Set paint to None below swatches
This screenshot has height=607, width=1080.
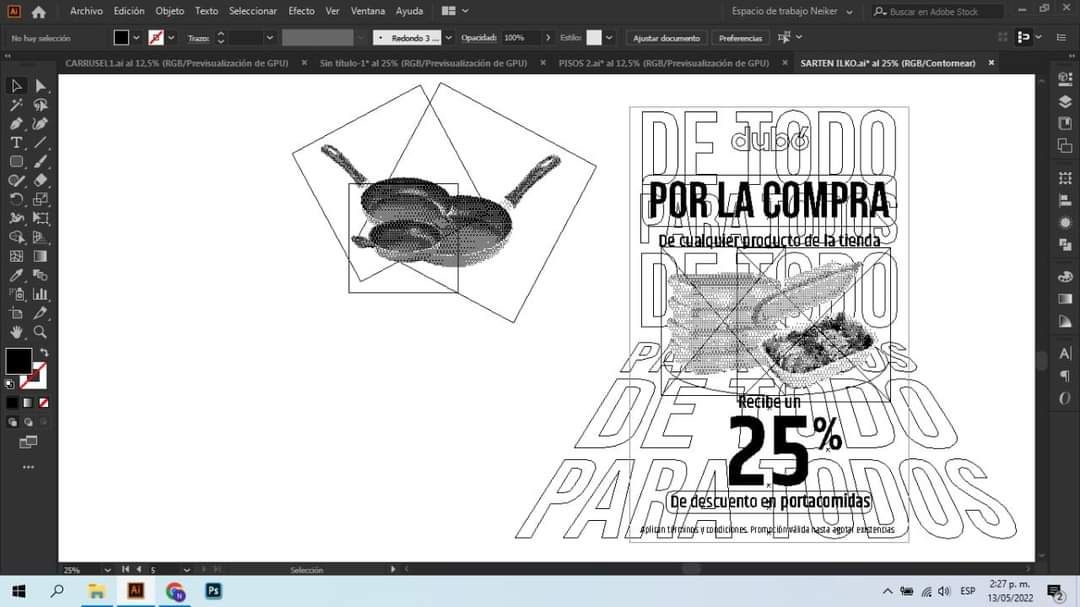coord(44,403)
